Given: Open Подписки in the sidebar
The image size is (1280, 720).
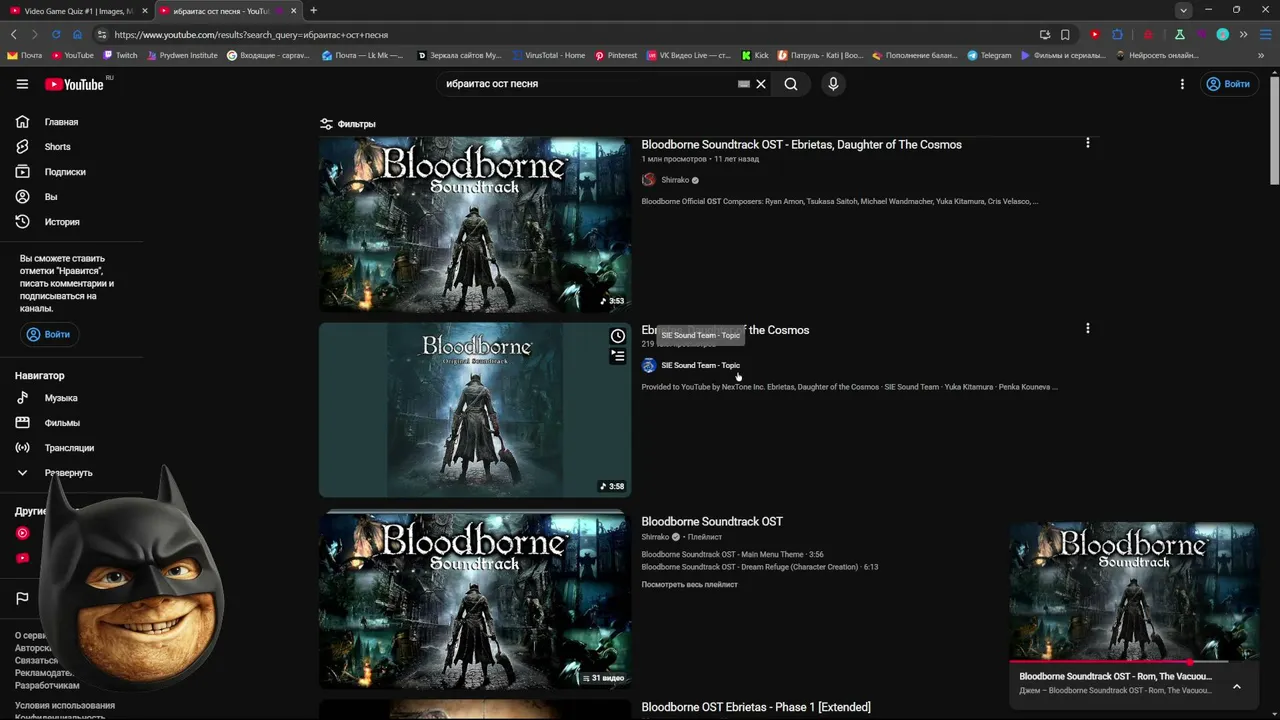Looking at the screenshot, I should [x=65, y=172].
